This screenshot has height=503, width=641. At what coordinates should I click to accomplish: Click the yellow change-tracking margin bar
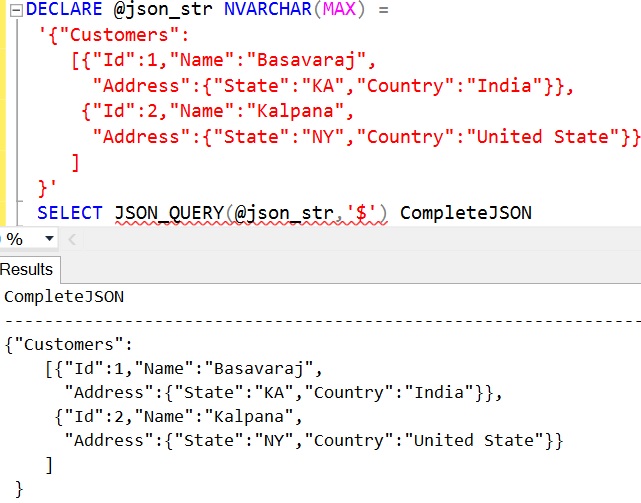pyautogui.click(x=3, y=111)
